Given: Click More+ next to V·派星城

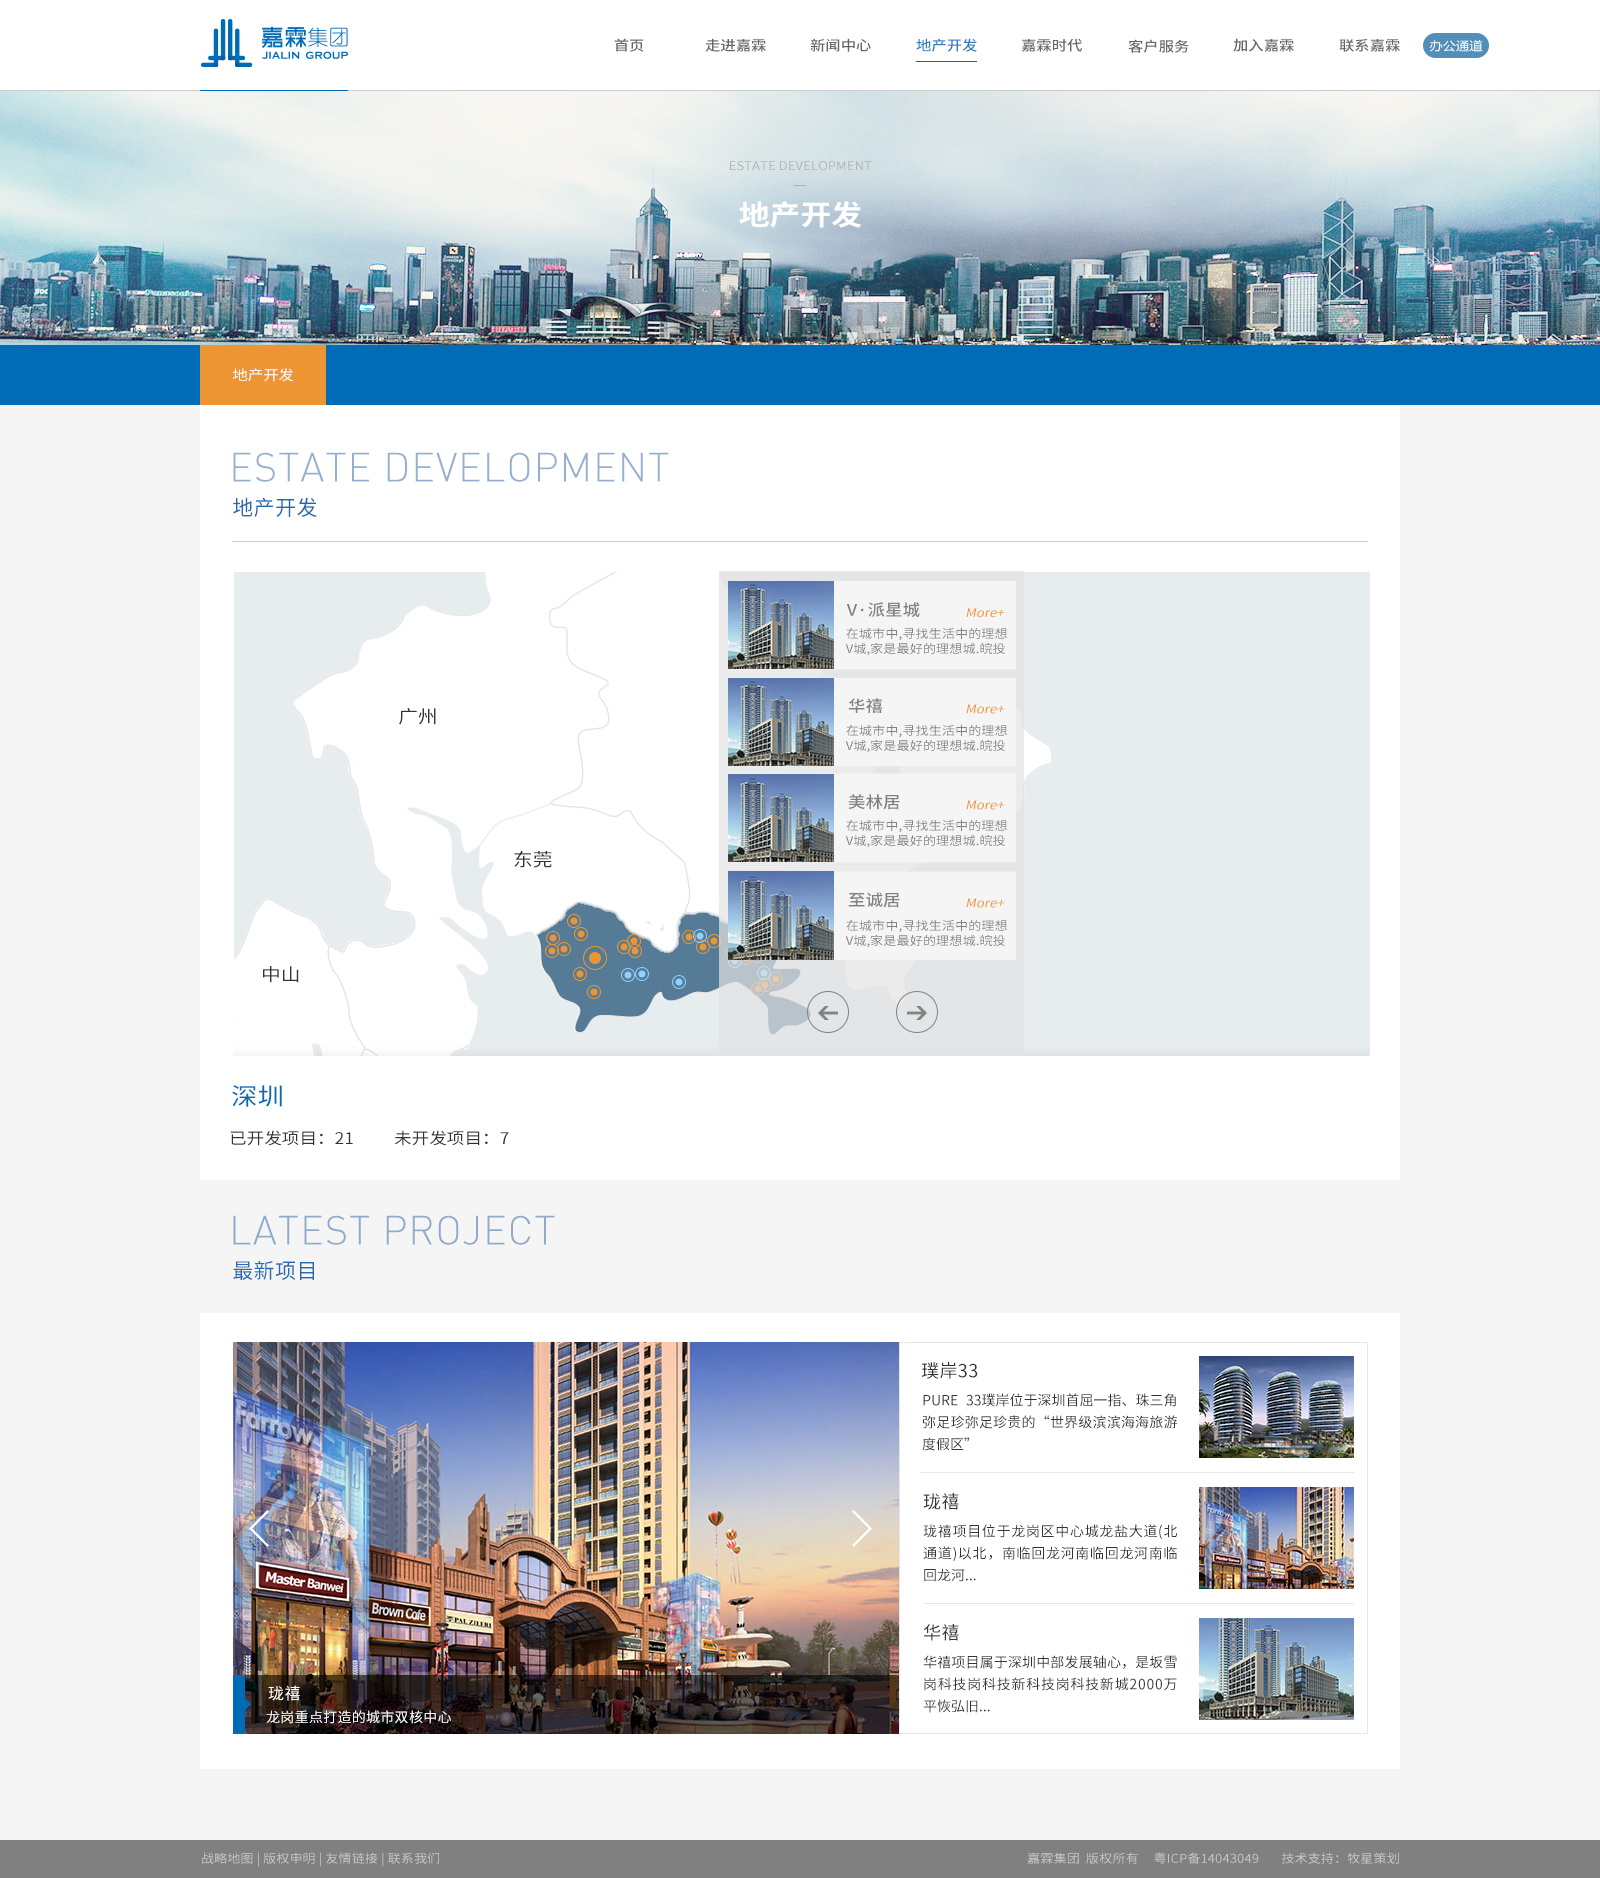Looking at the screenshot, I should click(x=984, y=611).
